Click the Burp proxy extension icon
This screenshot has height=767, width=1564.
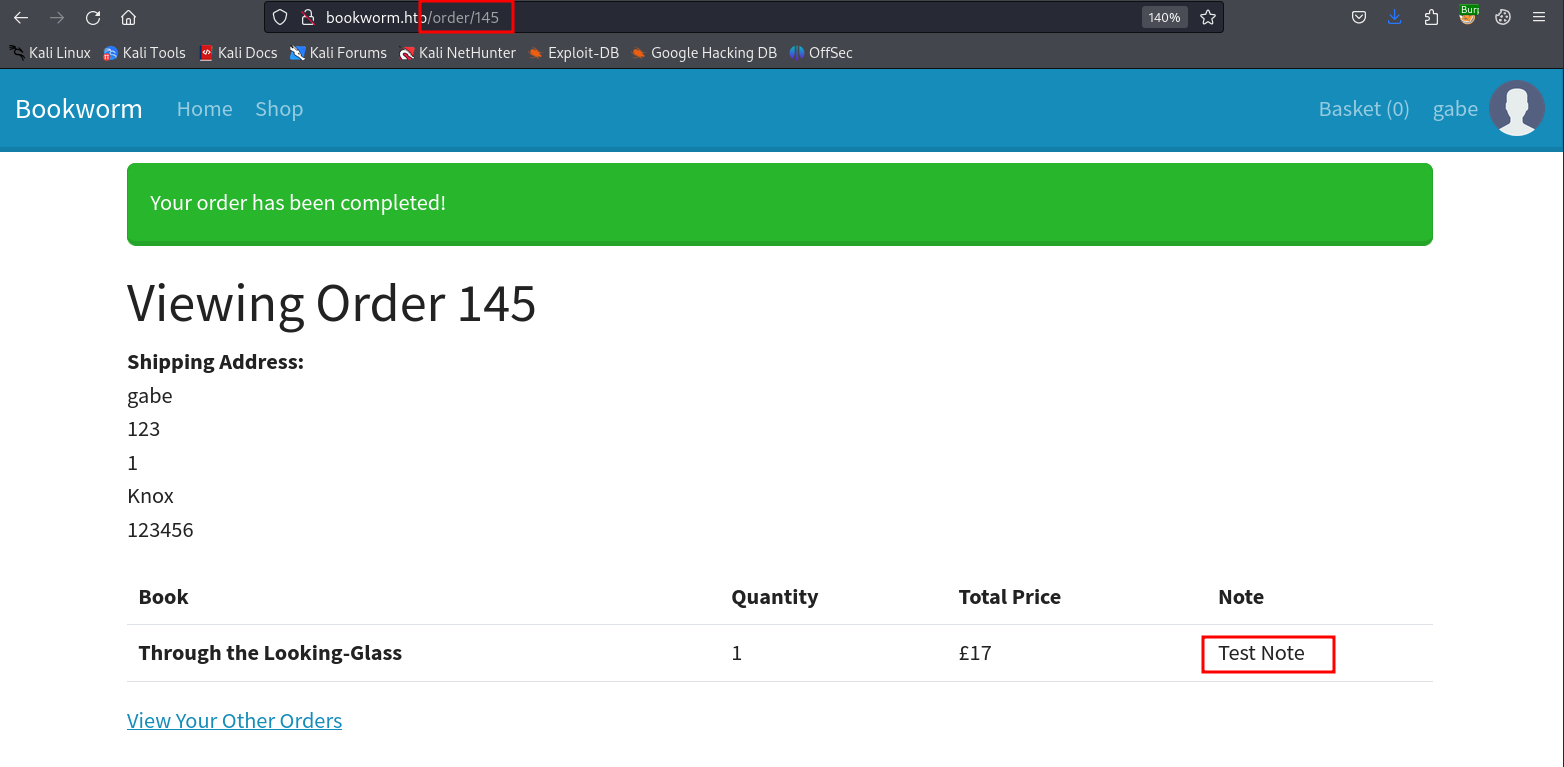pos(1468,15)
